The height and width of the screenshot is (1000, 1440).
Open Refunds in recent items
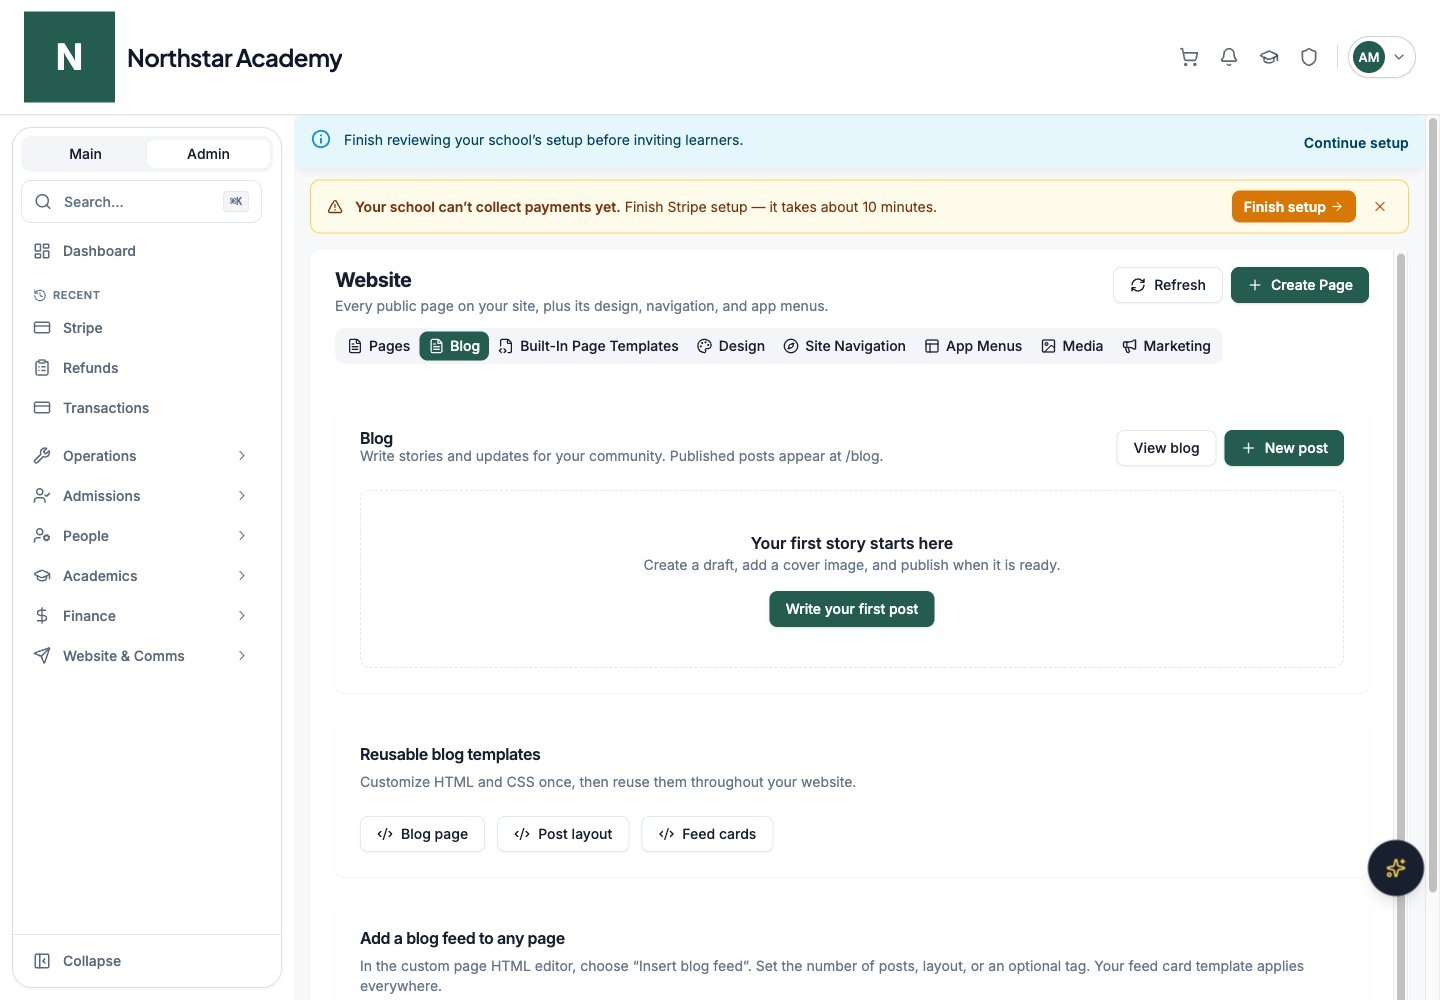point(141,368)
